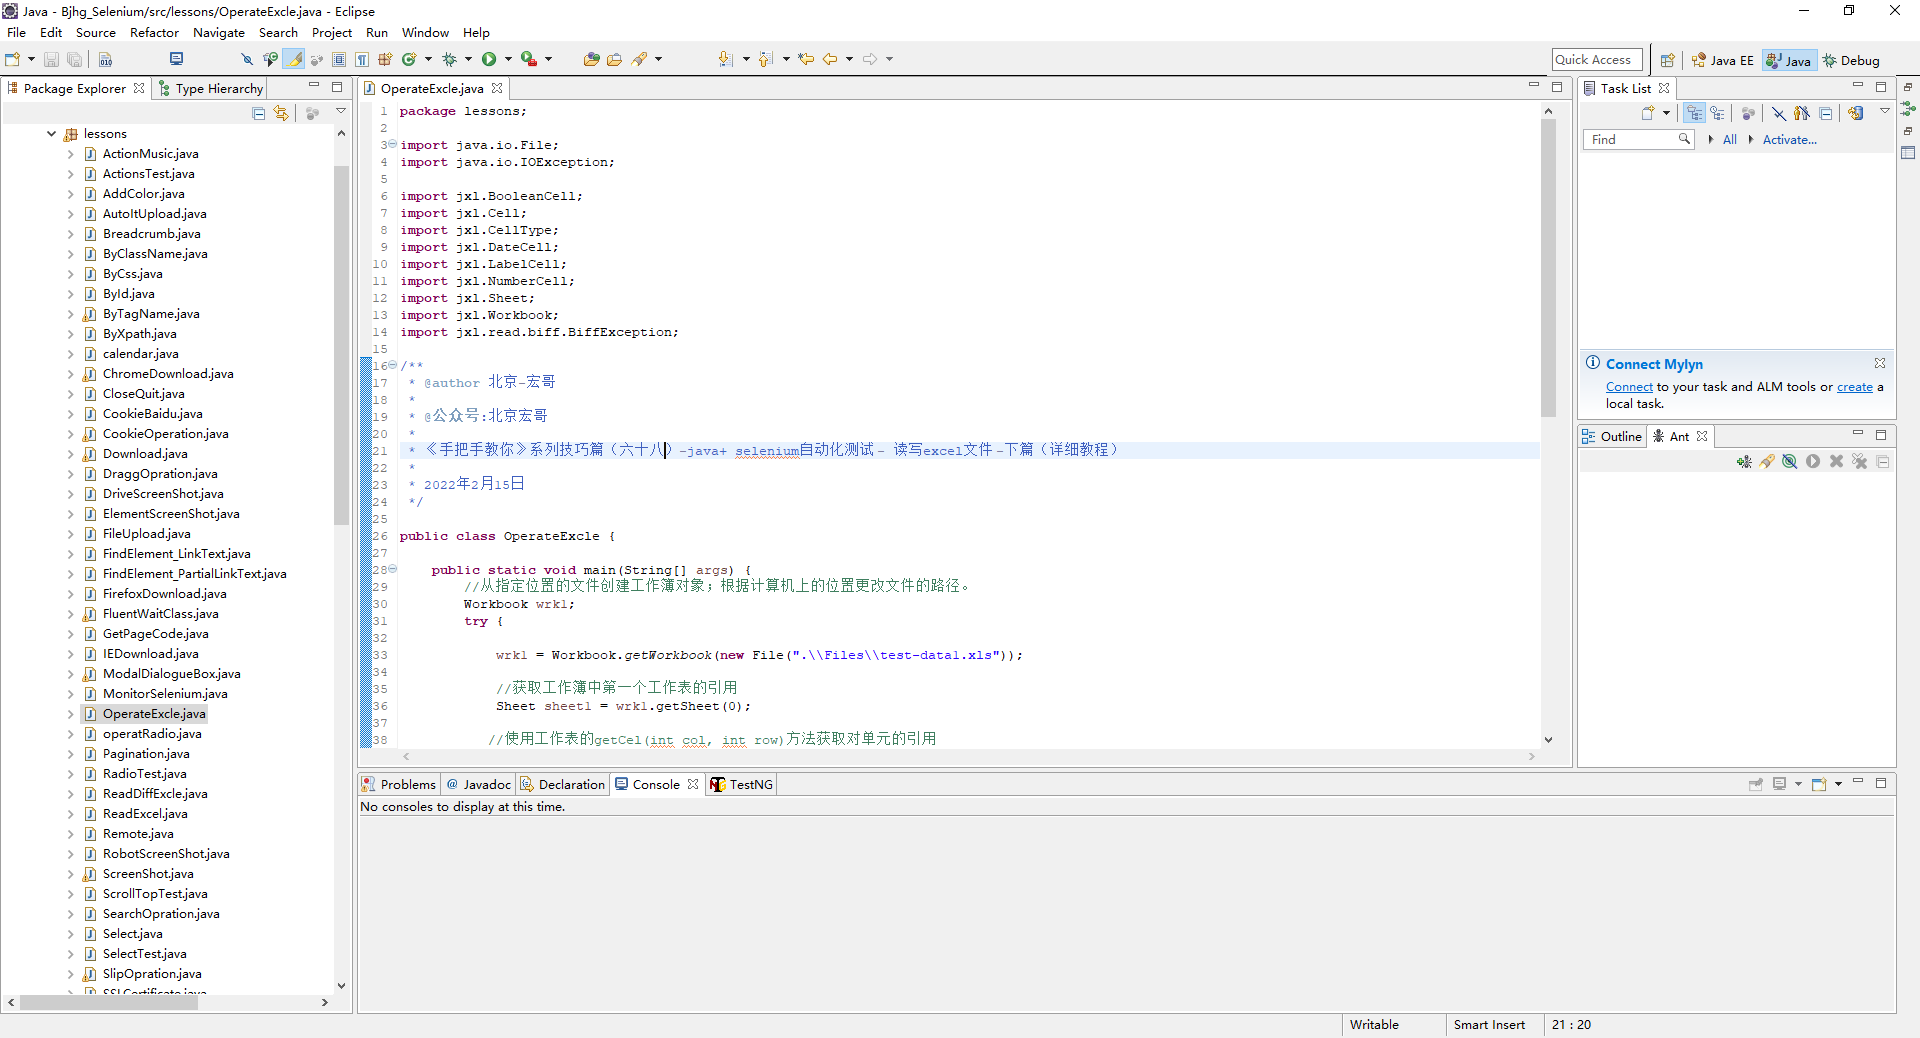Click the New Java Class icon
1920x1038 pixels.
coord(409,59)
